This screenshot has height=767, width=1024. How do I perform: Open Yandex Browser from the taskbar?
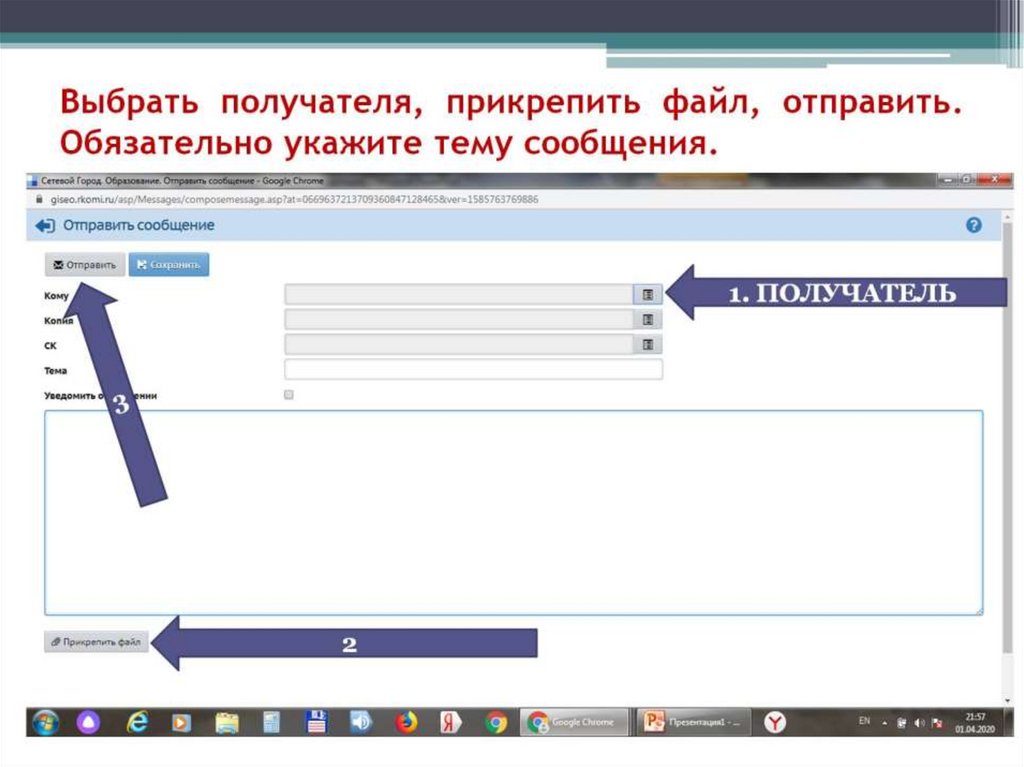point(774,719)
